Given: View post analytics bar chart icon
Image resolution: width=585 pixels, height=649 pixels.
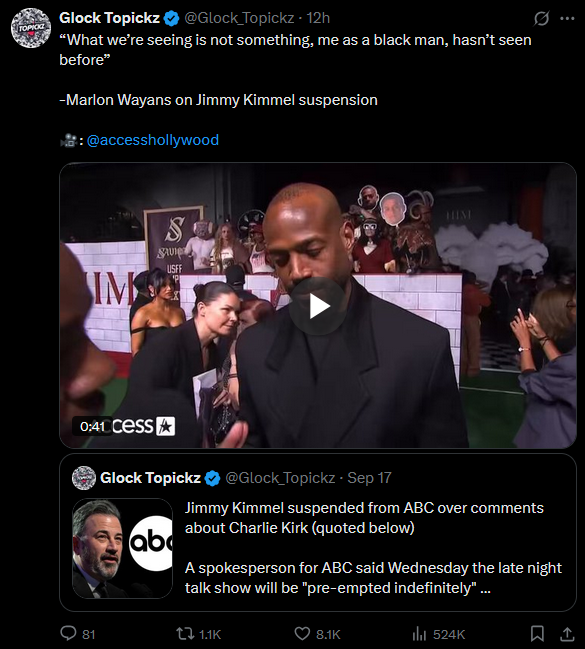Looking at the screenshot, I should [419, 634].
